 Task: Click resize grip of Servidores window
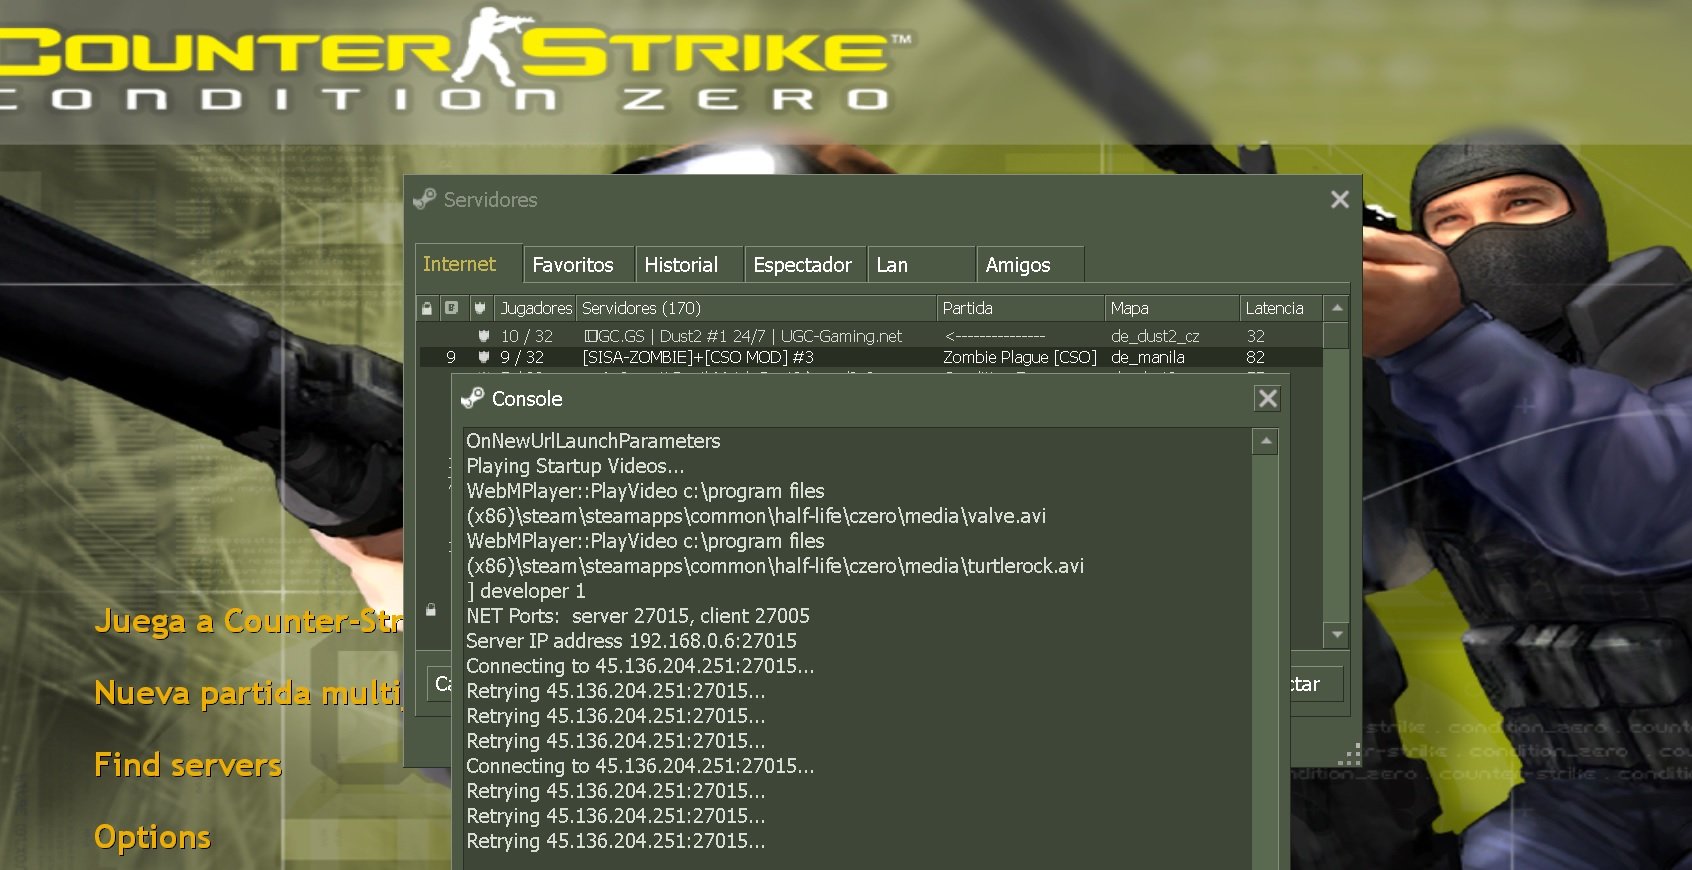[1351, 755]
